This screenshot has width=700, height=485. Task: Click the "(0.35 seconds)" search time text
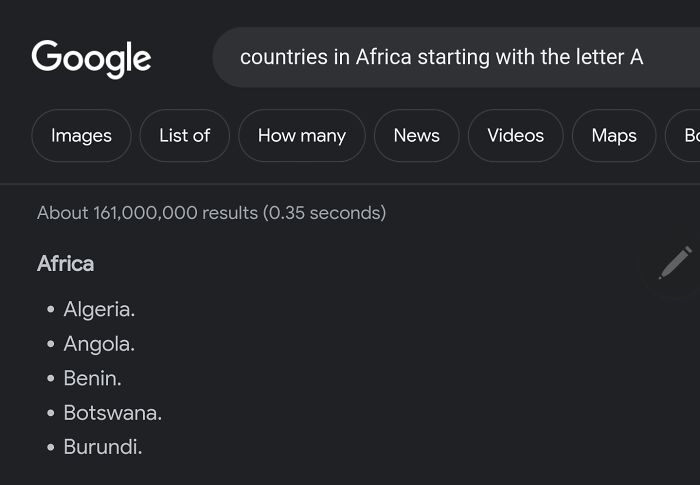click(x=324, y=213)
